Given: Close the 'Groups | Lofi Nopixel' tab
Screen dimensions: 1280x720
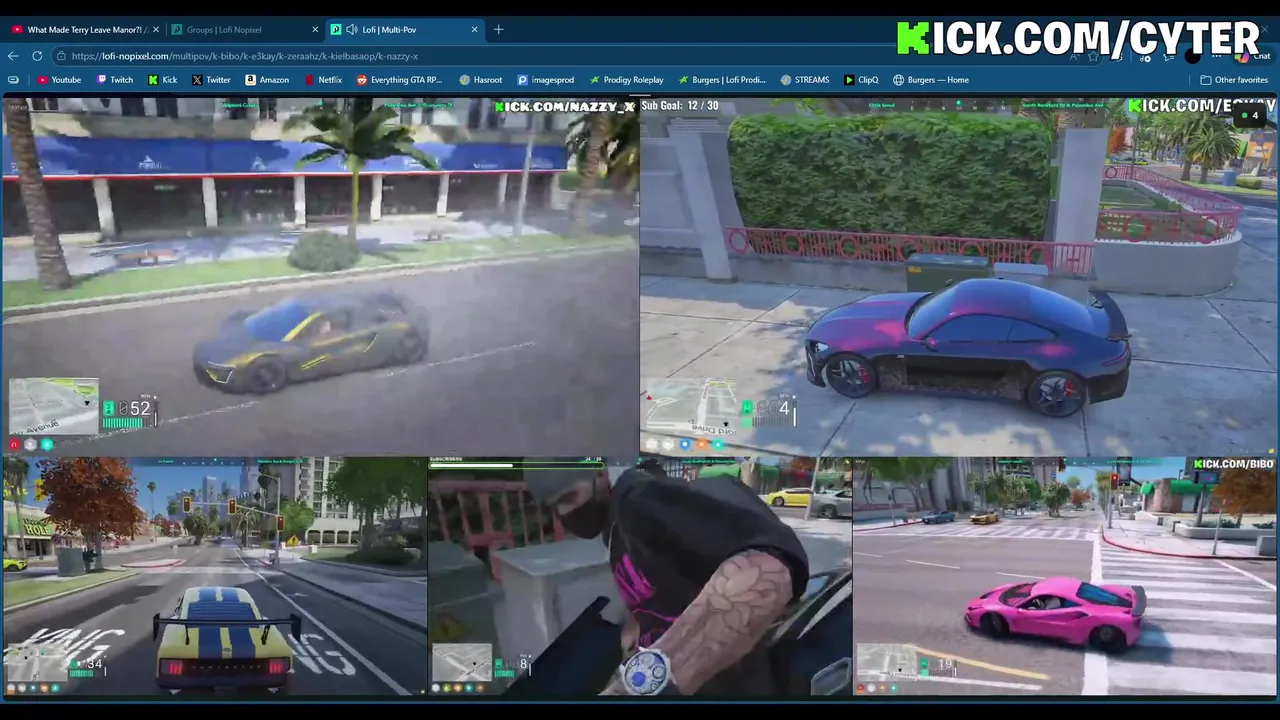Looking at the screenshot, I should pyautogui.click(x=315, y=29).
